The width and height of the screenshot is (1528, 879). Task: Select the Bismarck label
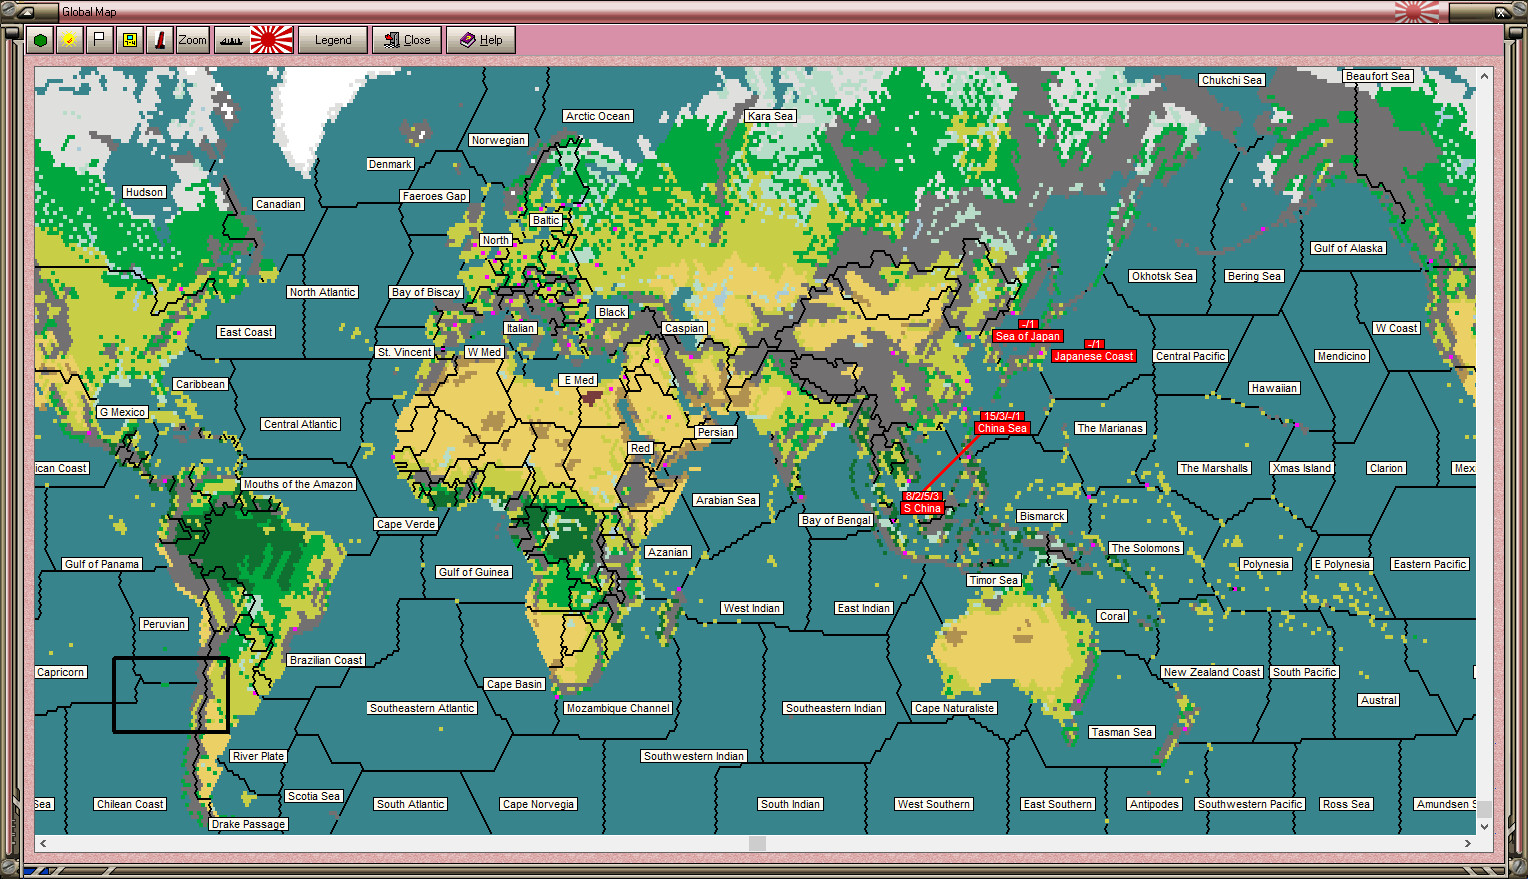pos(1042,516)
